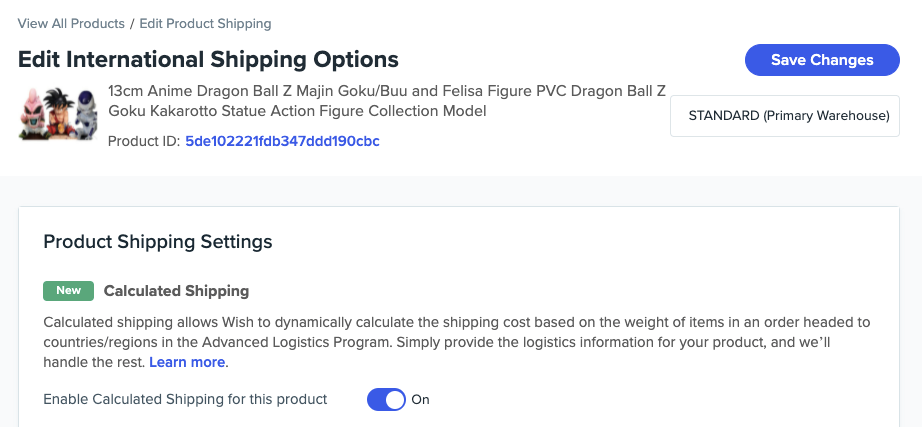This screenshot has height=427, width=922.
Task: Click the On label beside the toggle
Action: (x=421, y=400)
